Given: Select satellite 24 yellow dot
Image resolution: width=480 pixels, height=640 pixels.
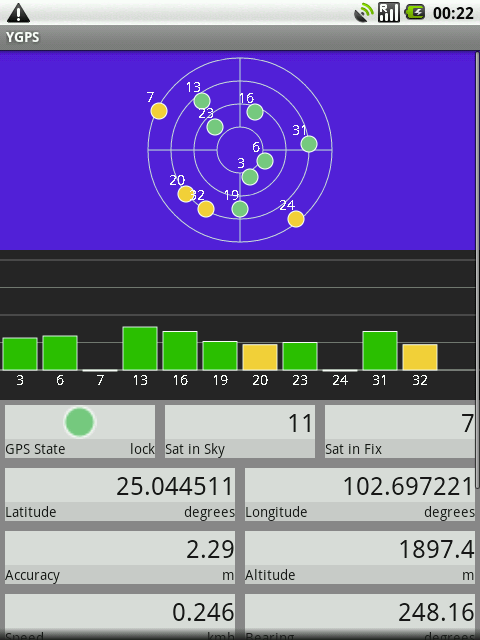Looking at the screenshot, I should coord(296,219).
